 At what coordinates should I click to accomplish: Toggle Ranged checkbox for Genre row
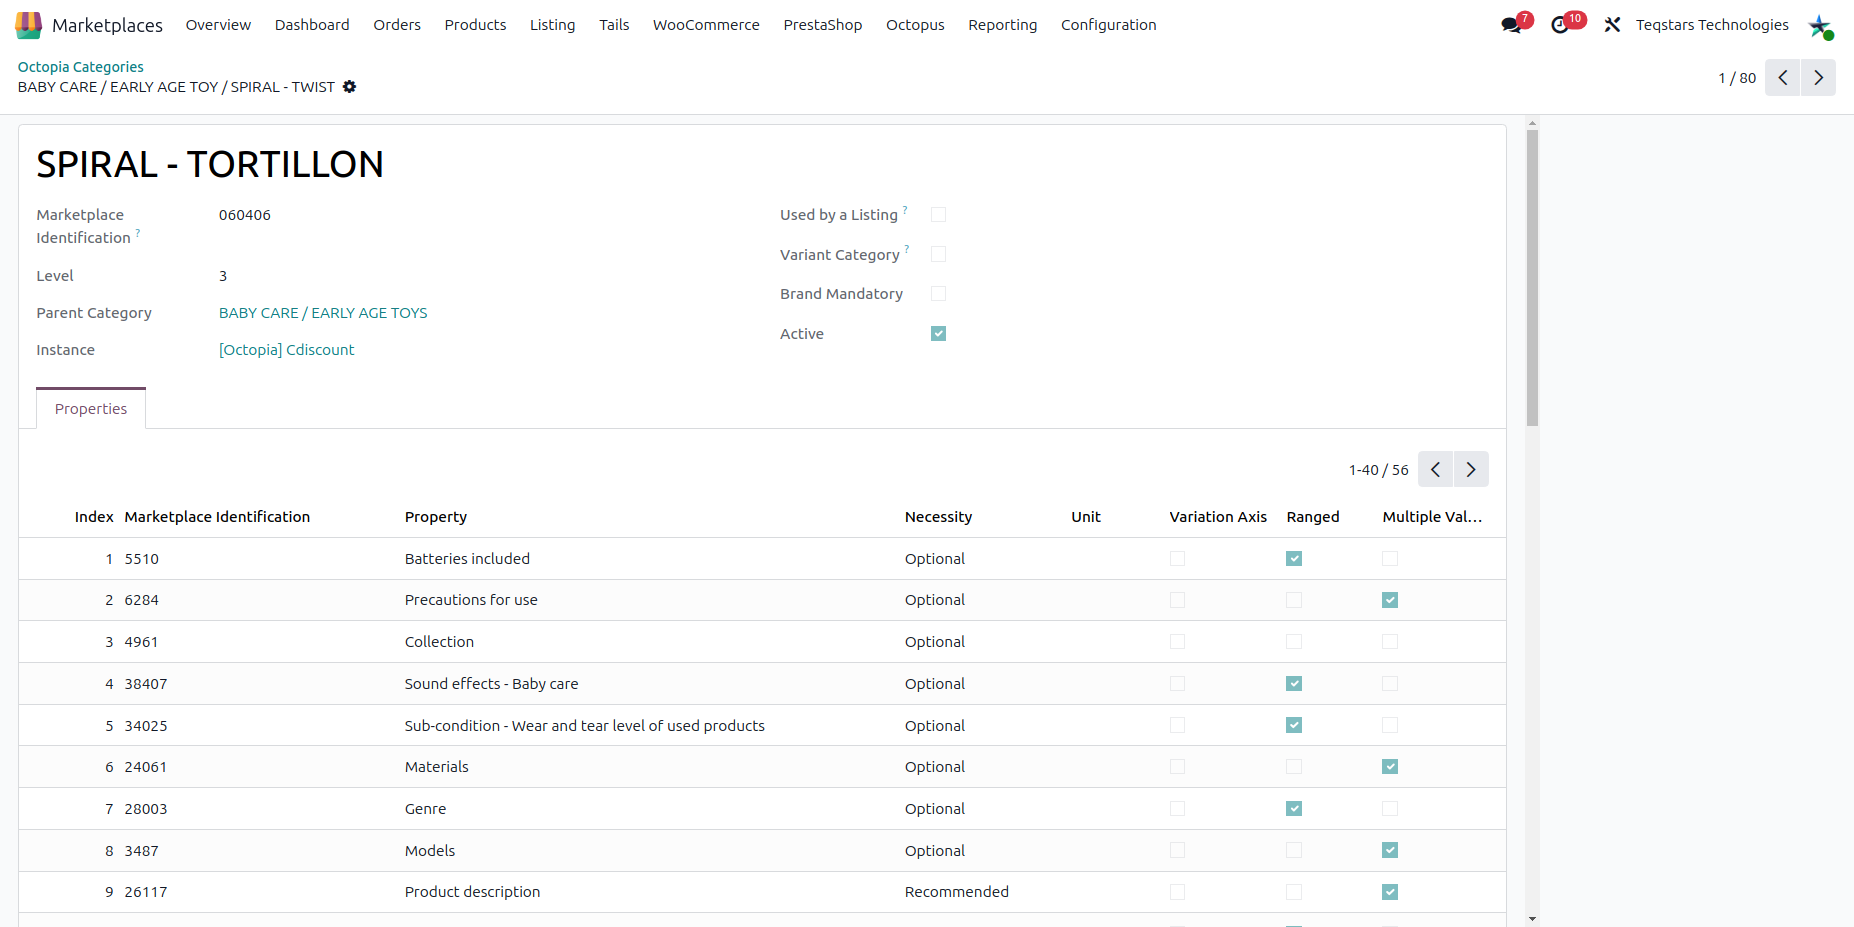tap(1294, 809)
